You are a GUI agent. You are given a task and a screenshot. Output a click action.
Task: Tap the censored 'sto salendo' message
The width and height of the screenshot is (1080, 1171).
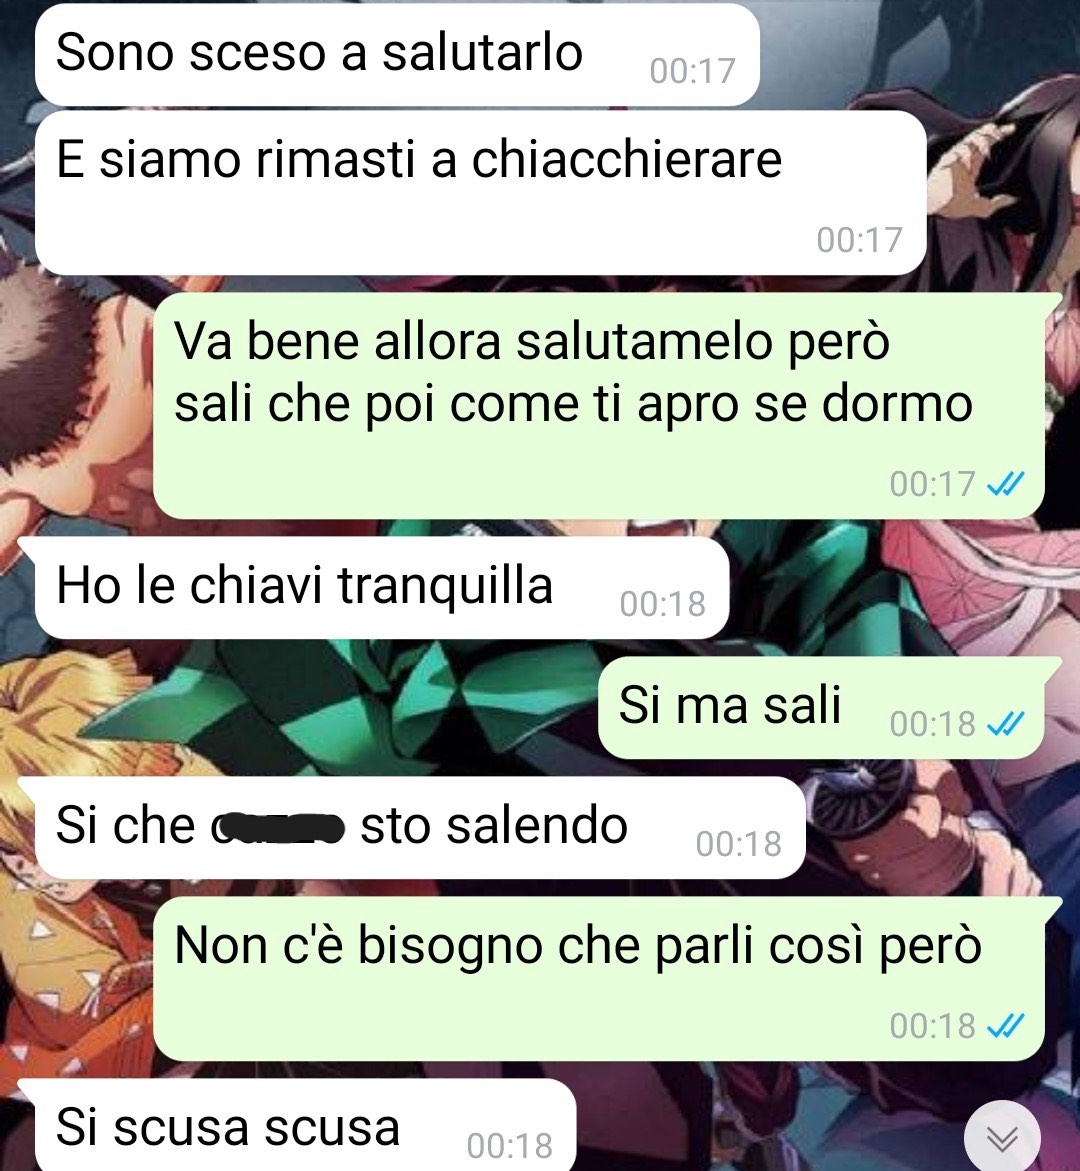(420, 827)
